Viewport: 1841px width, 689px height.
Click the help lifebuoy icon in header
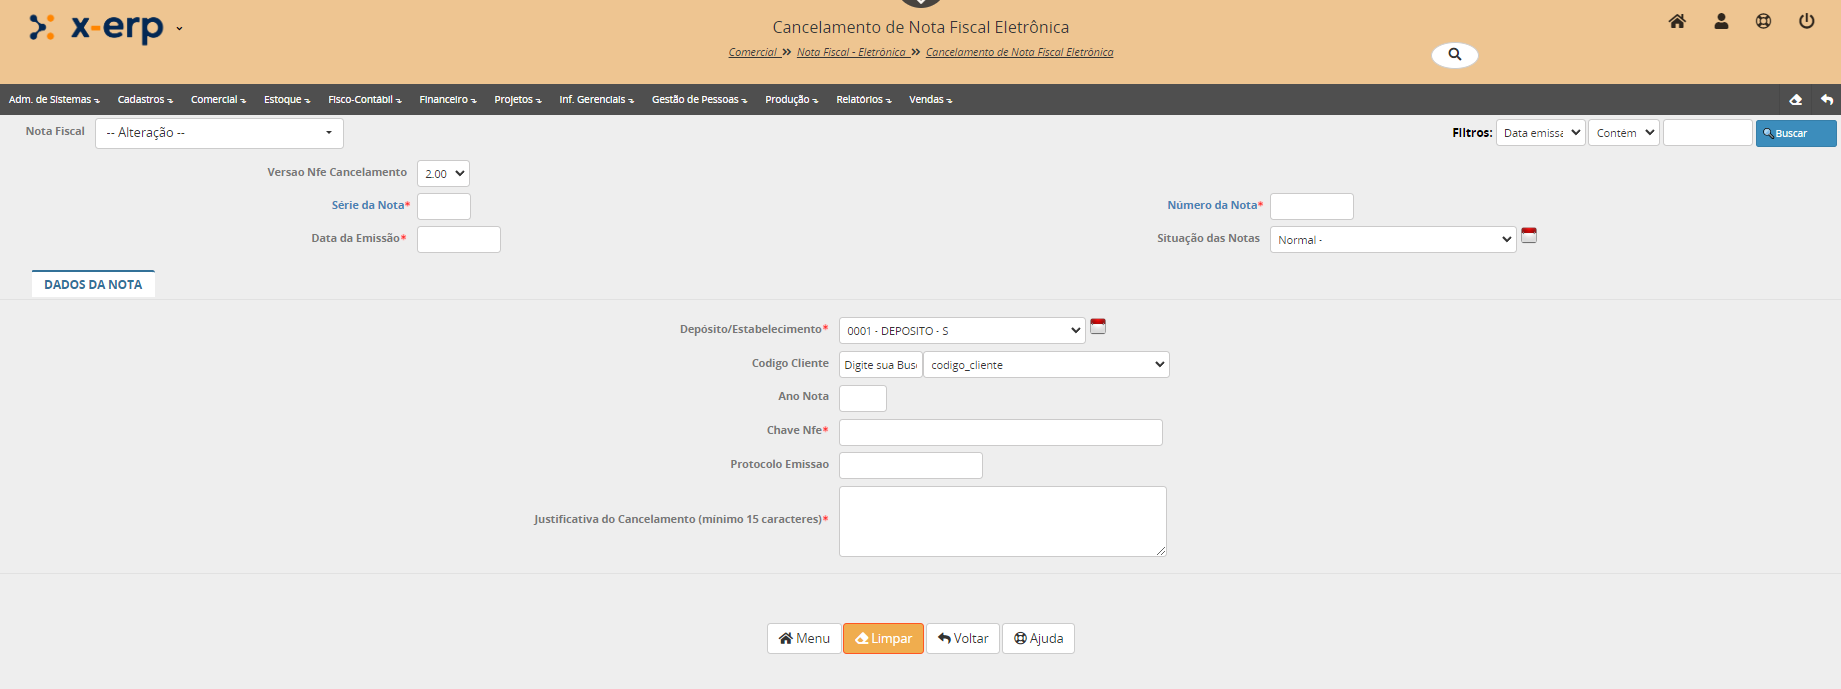(1763, 21)
